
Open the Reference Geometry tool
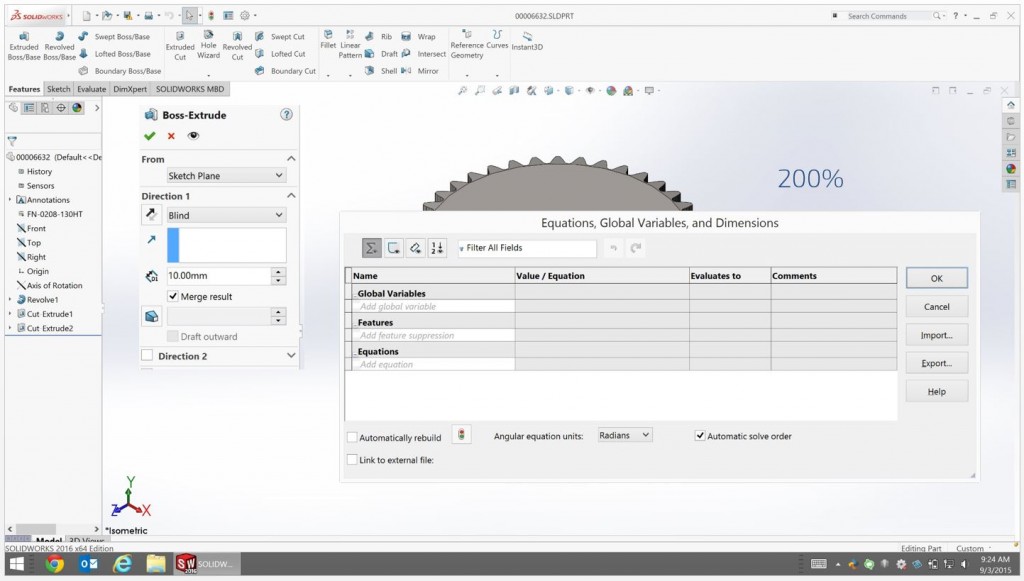(467, 38)
